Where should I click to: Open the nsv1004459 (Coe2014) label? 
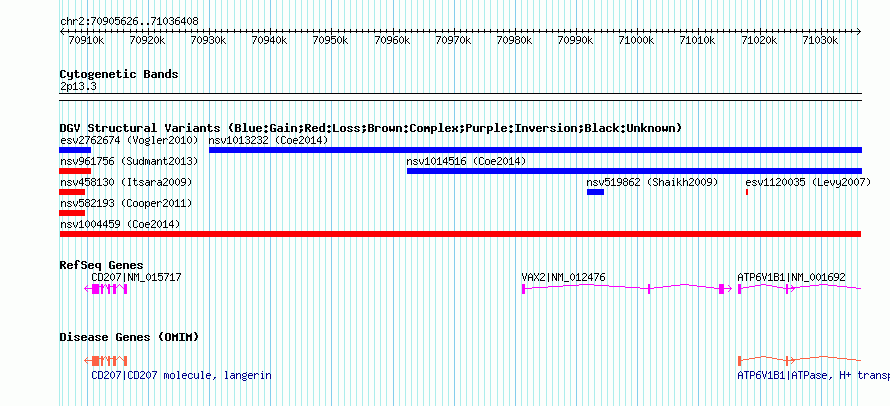(x=120, y=224)
